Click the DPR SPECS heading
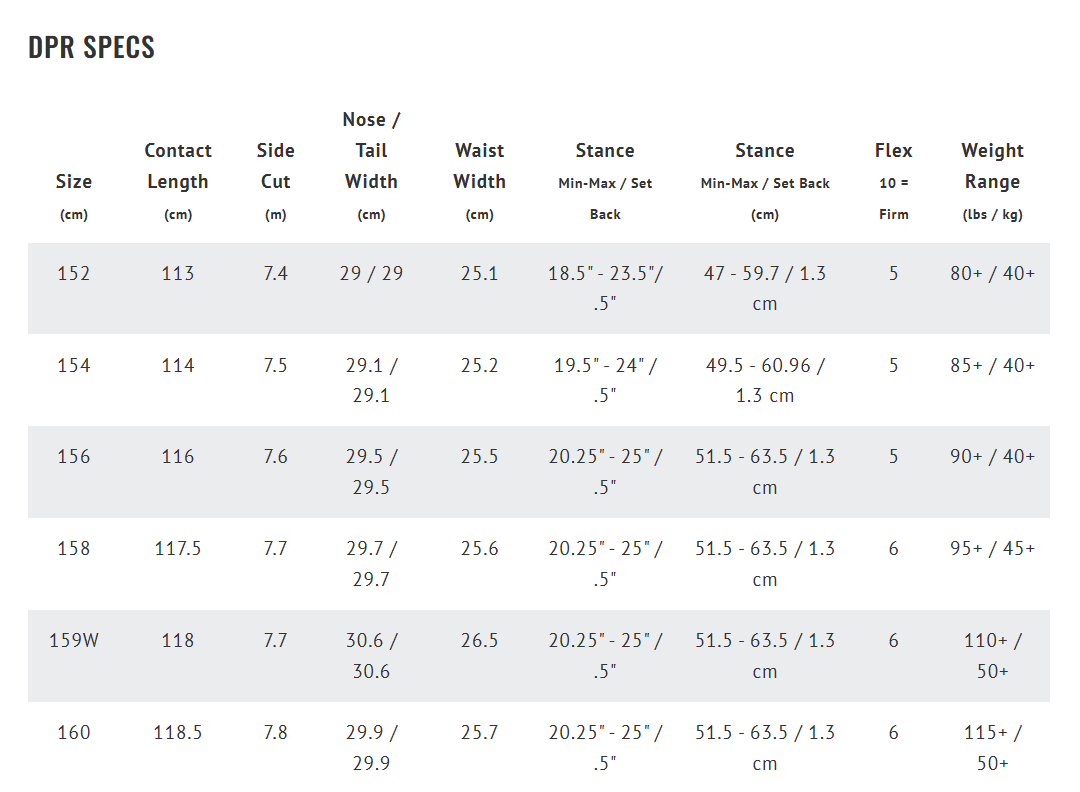 [x=91, y=47]
